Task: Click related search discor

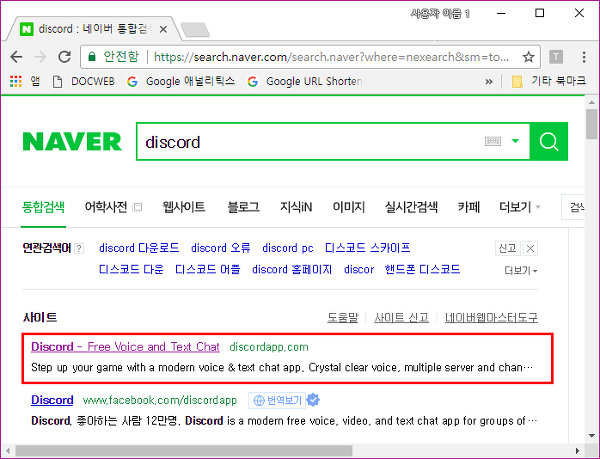Action: 359,269
